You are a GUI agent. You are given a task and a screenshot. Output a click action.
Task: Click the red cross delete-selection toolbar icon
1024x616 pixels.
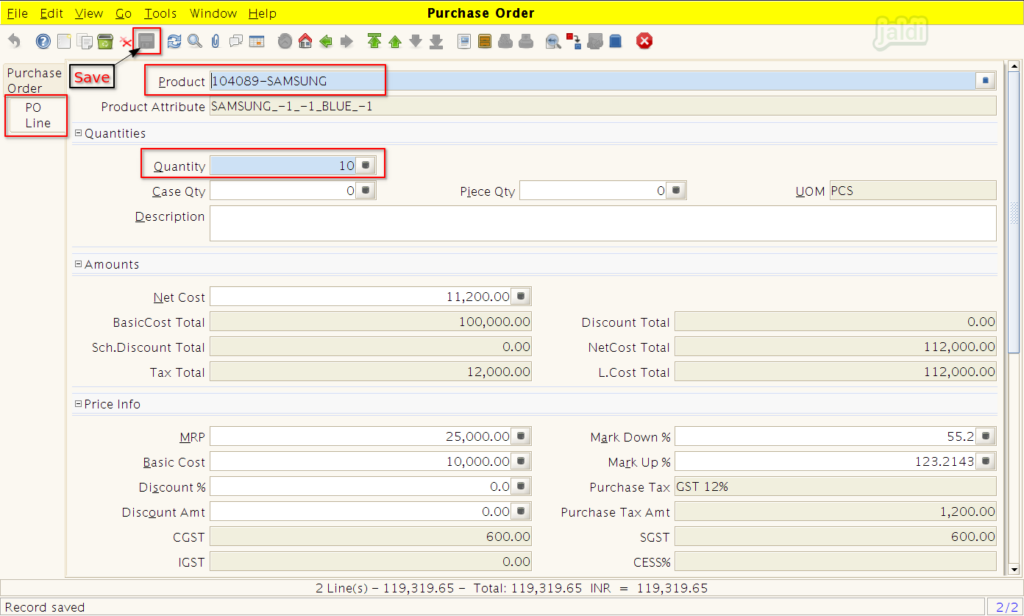point(125,42)
